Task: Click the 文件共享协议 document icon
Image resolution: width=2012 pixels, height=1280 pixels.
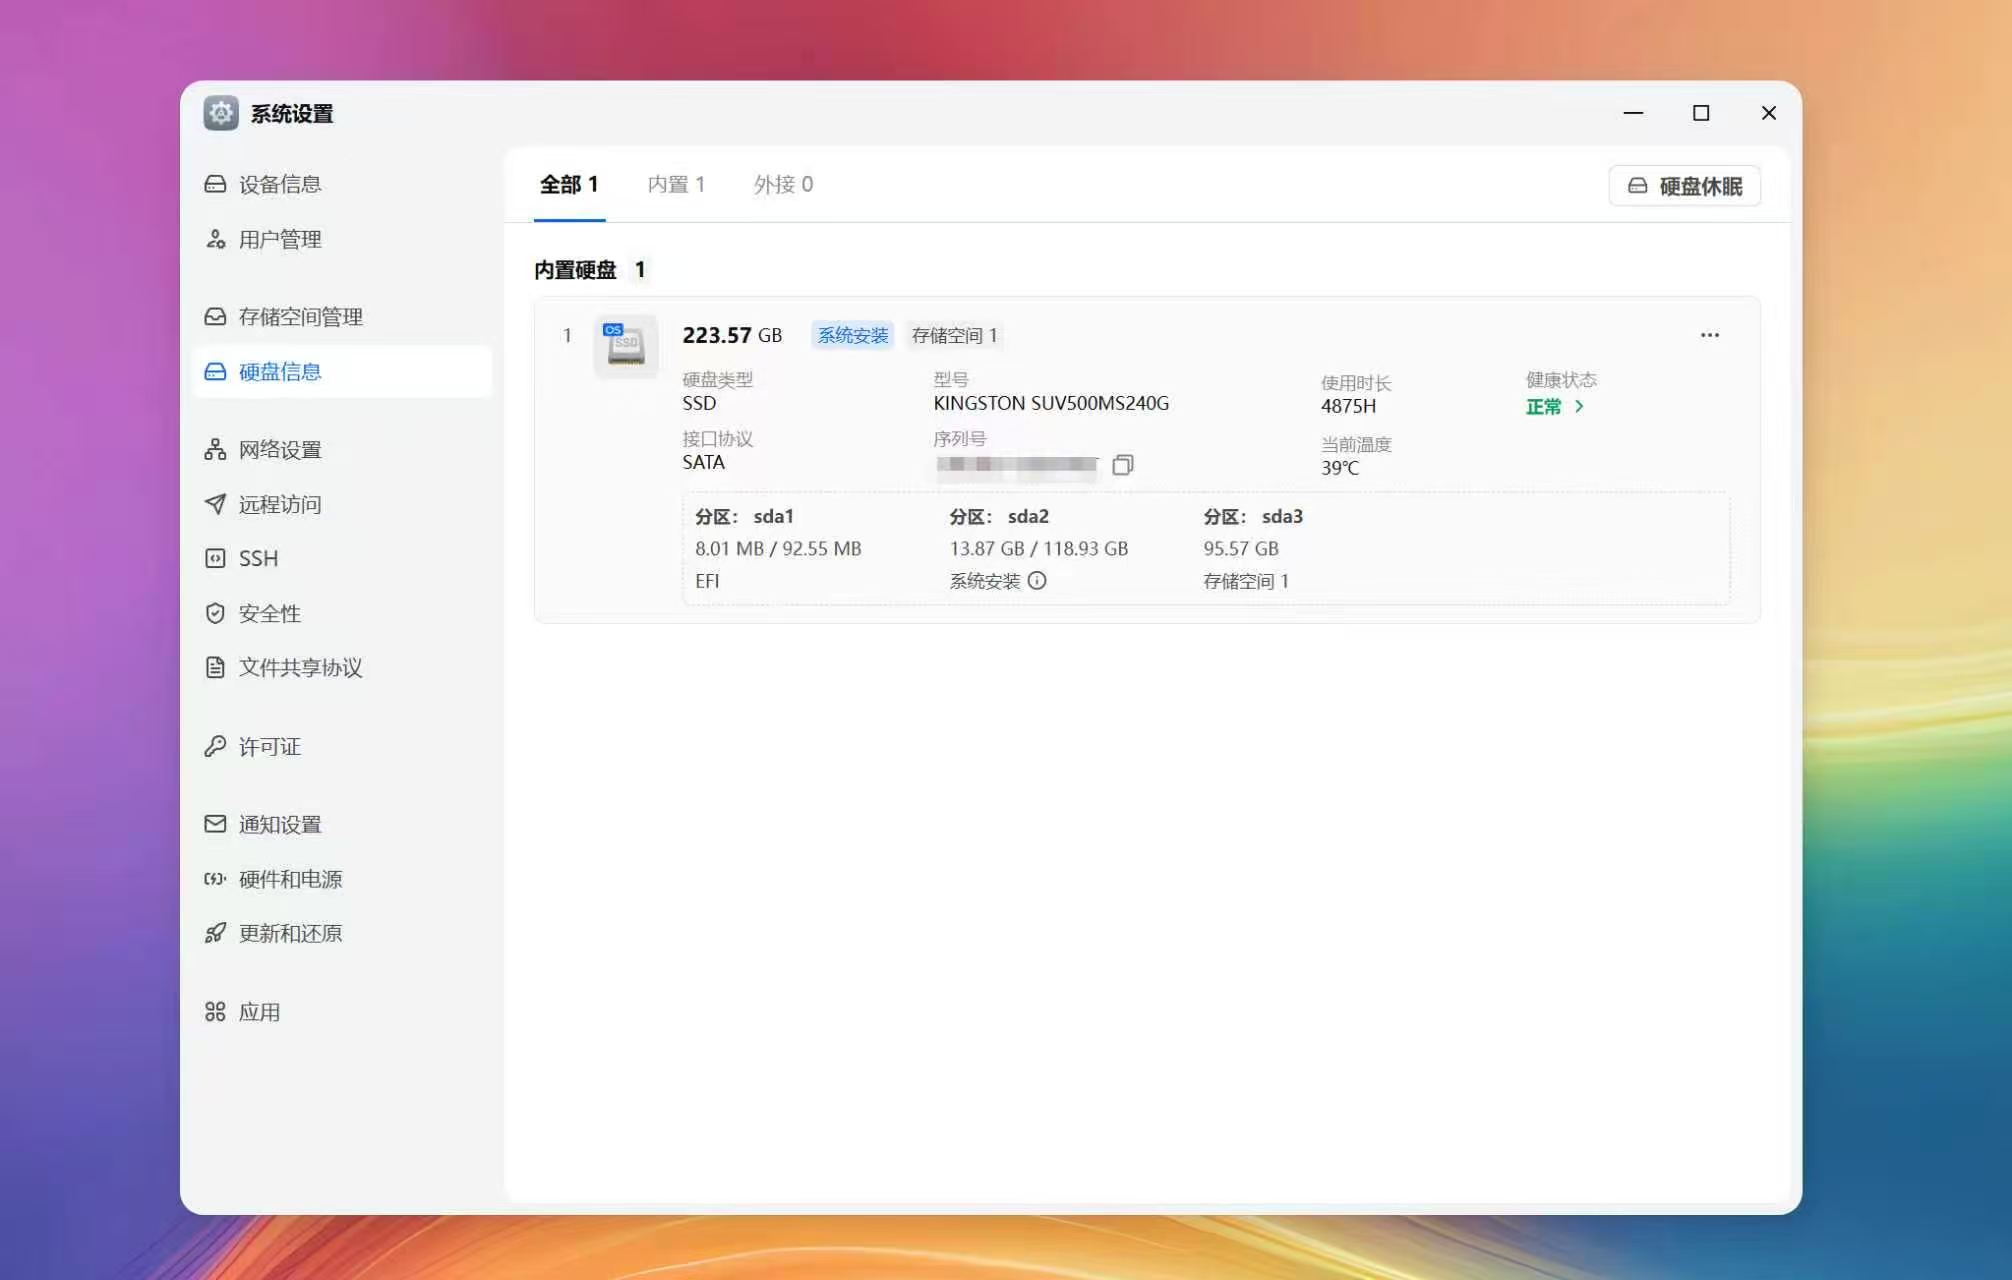Action: [x=215, y=668]
